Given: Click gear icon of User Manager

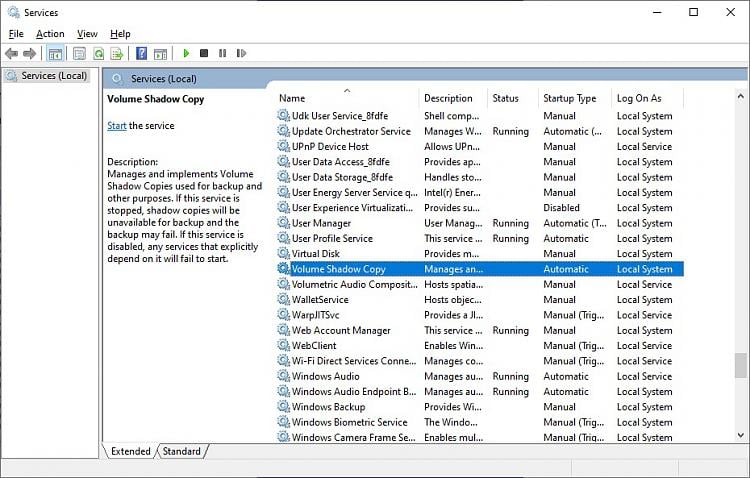Looking at the screenshot, I should pos(284,222).
